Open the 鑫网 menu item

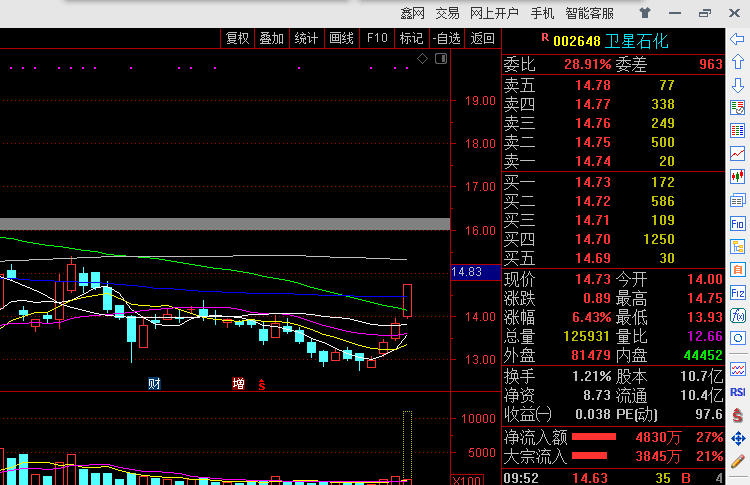(413, 13)
